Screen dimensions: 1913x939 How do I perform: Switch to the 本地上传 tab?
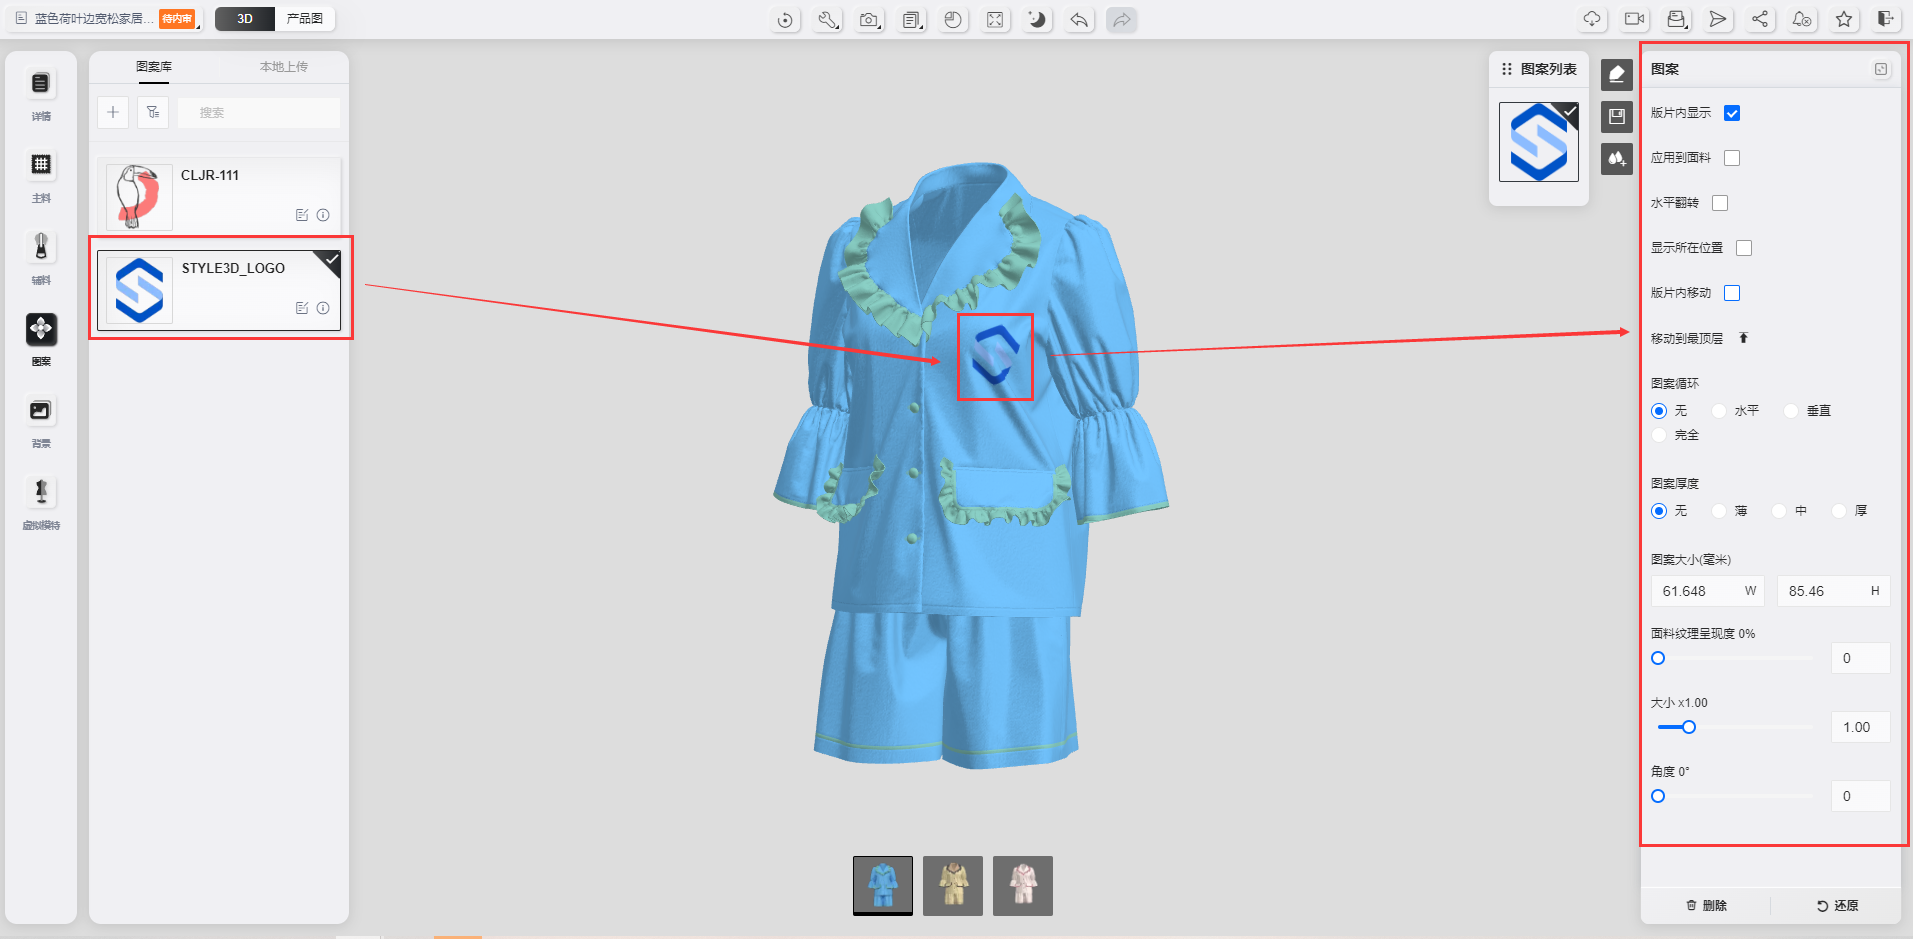[x=284, y=67]
